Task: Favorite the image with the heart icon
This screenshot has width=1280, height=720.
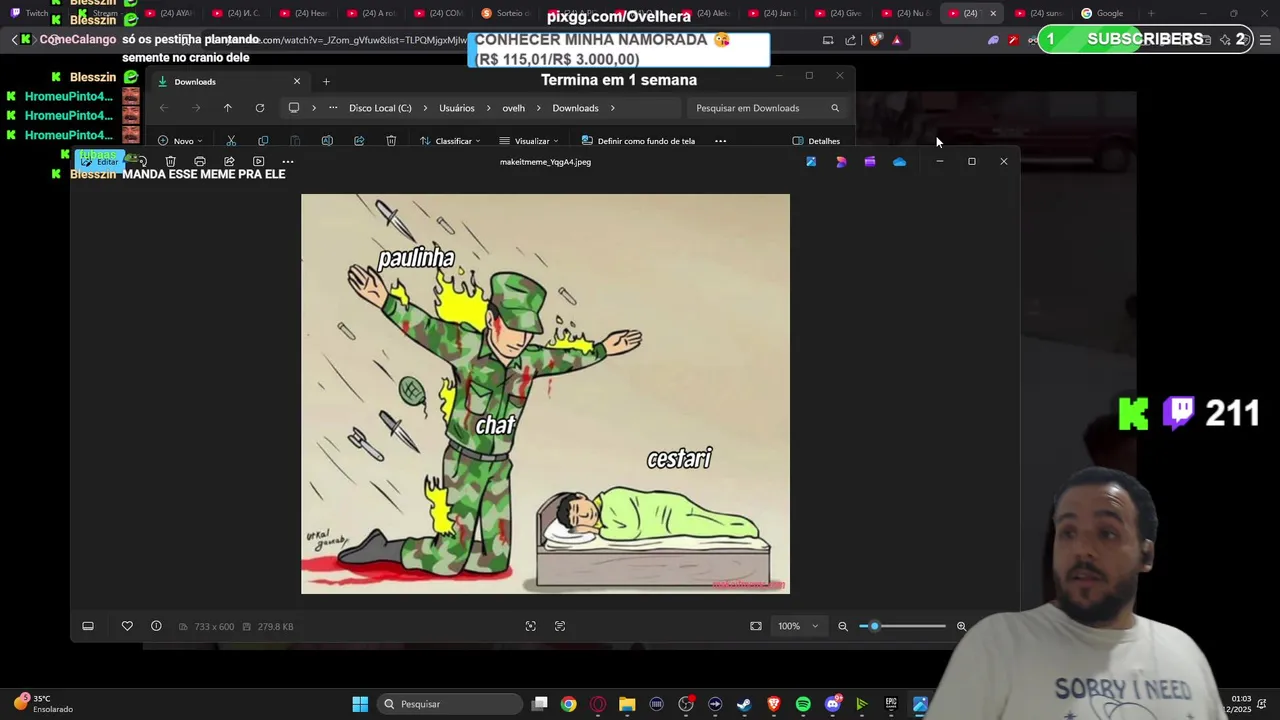Action: tap(127, 626)
